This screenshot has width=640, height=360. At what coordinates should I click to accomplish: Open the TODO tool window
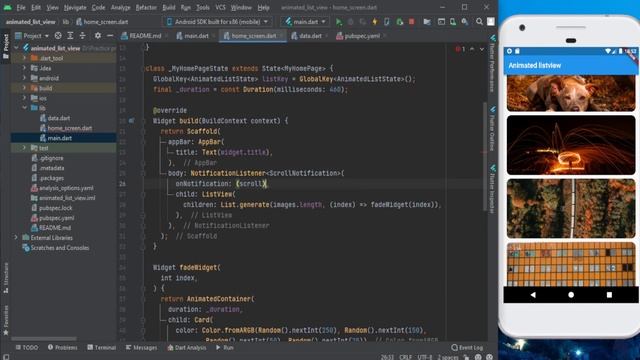pos(27,347)
